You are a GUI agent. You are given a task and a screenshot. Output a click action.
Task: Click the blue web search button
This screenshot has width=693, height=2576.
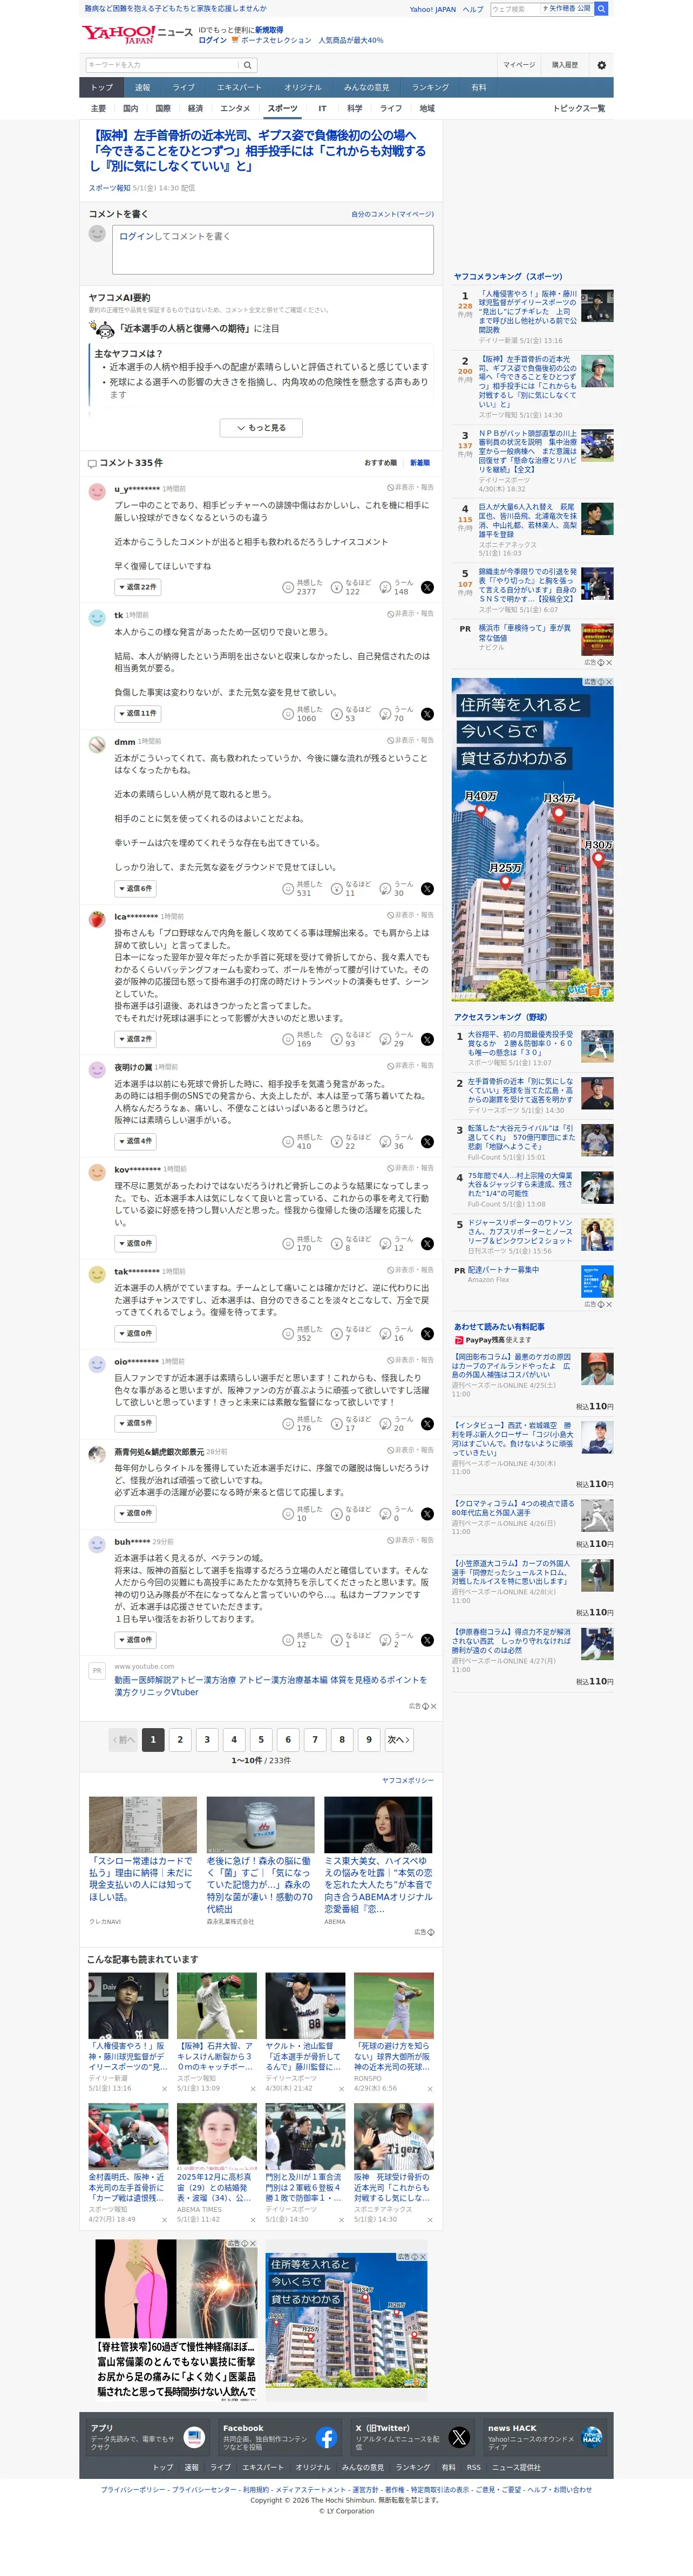click(x=601, y=9)
